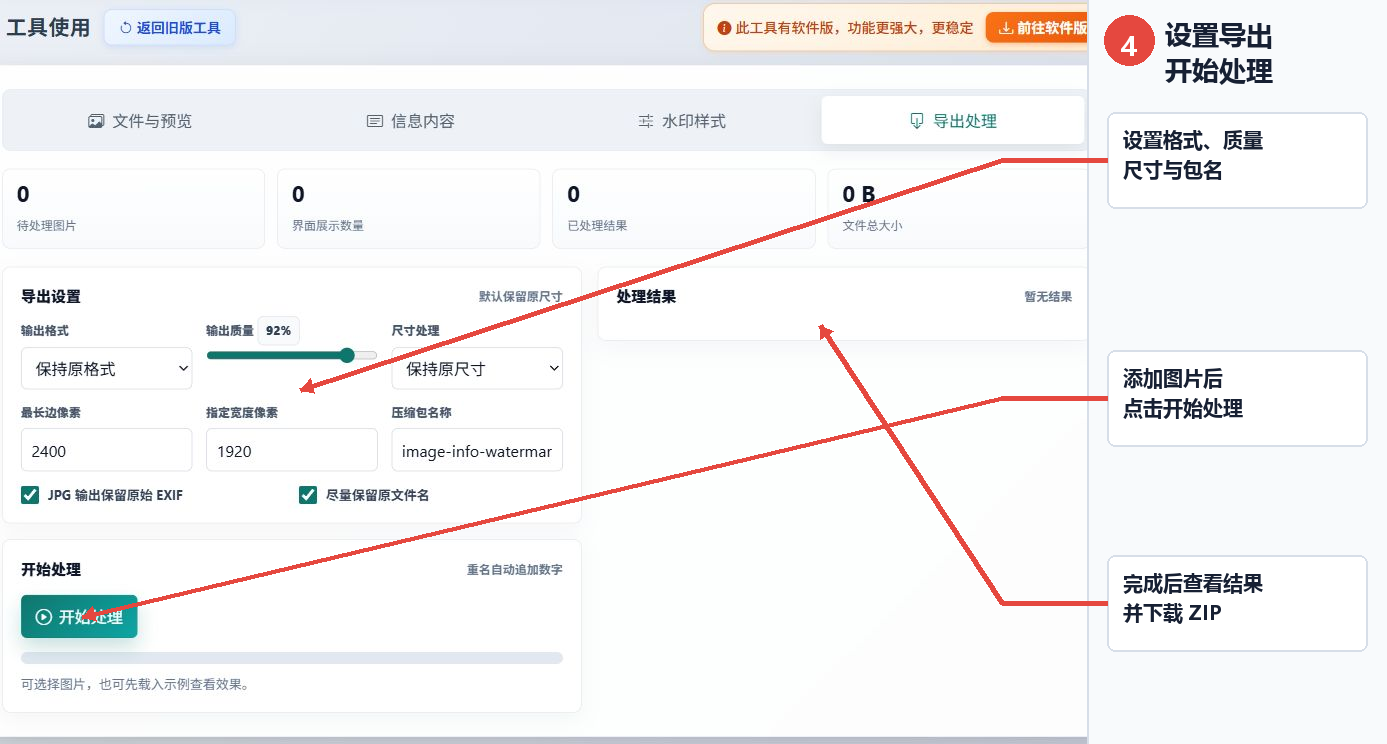Click the 待处理图片 counter card

click(134, 208)
